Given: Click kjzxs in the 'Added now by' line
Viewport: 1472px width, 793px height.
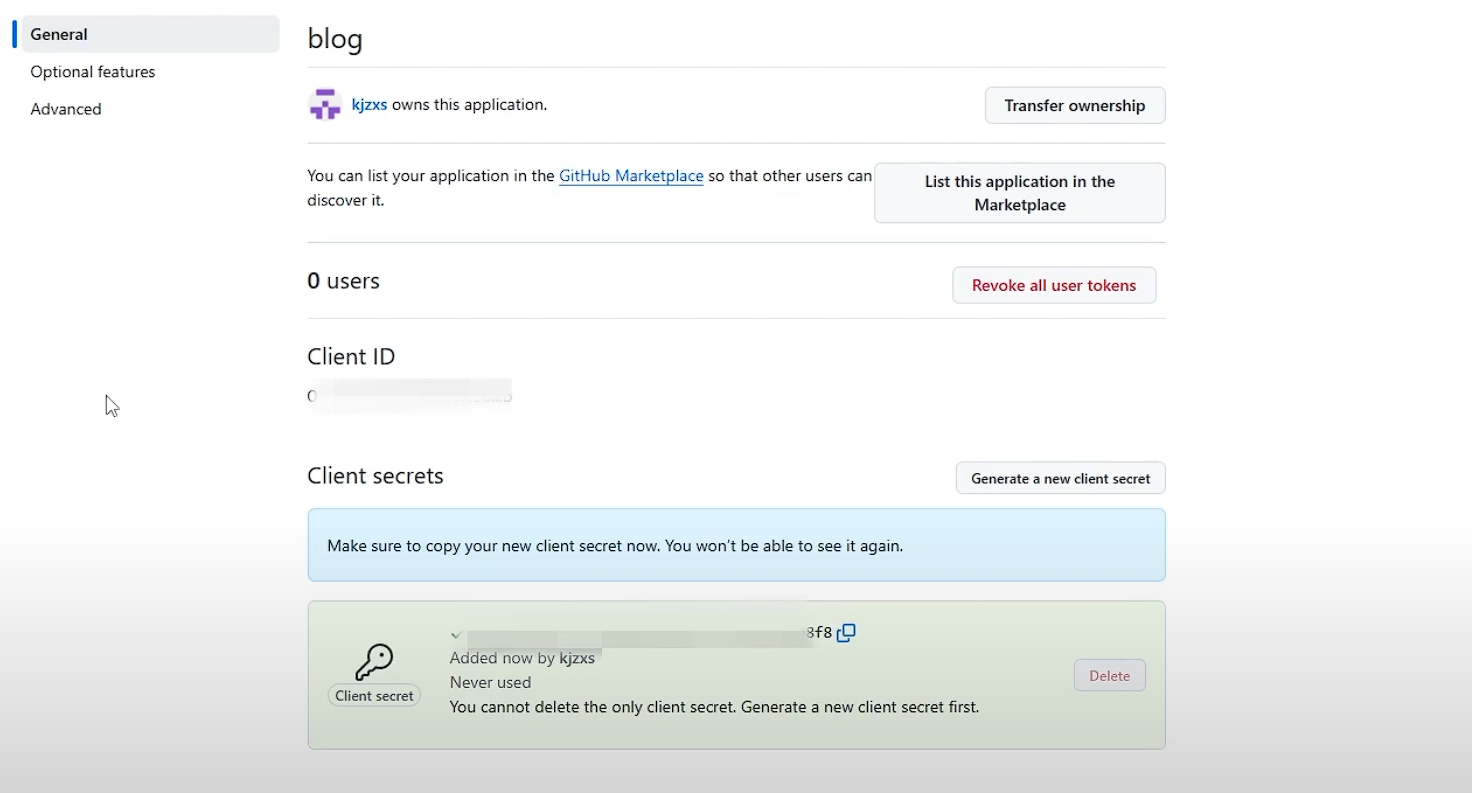Looking at the screenshot, I should (x=577, y=658).
